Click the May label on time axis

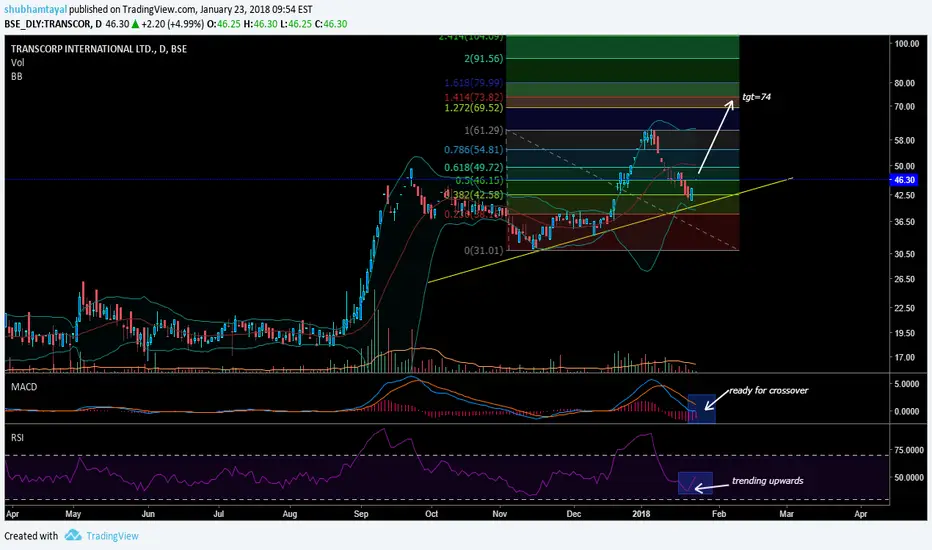pos(73,513)
